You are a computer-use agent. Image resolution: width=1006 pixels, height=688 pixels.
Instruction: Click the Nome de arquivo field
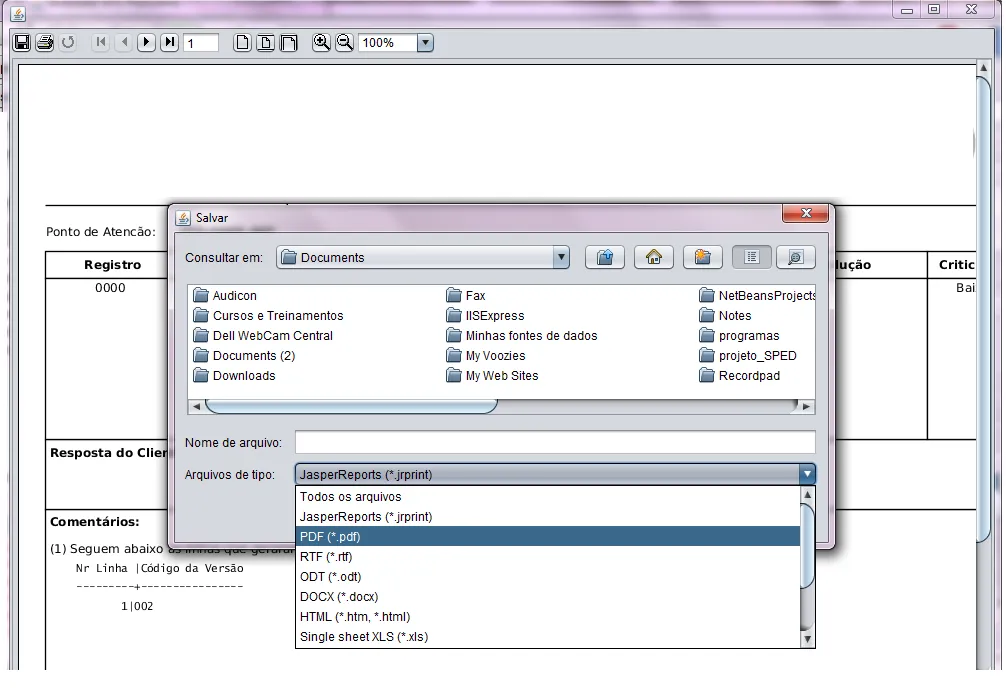[x=555, y=442]
